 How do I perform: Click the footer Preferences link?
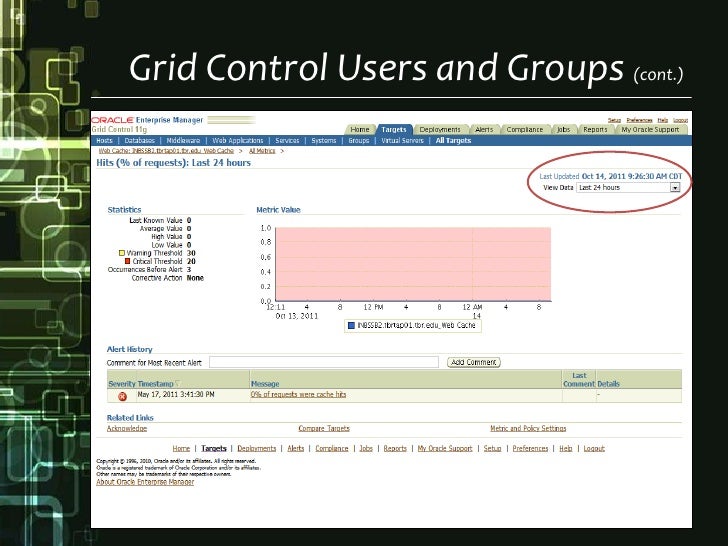coord(531,448)
